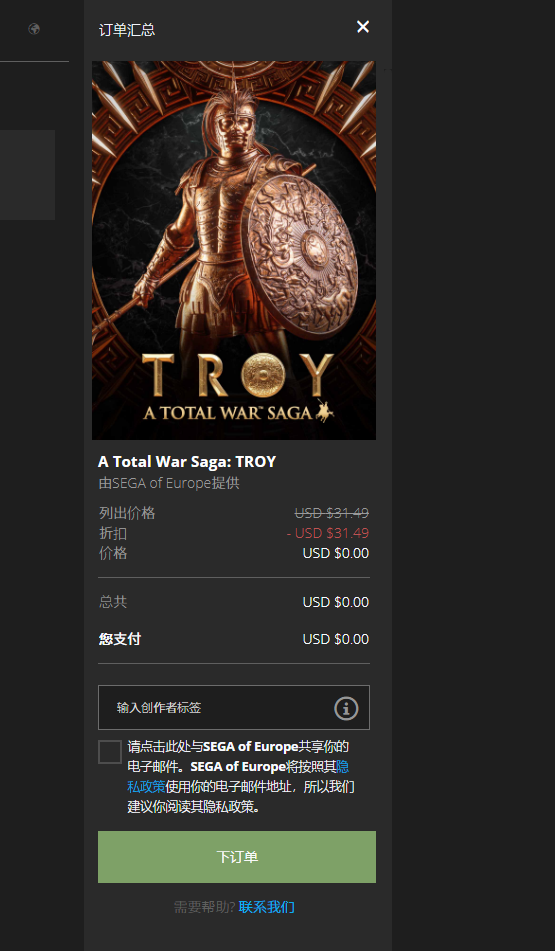Click the 订单汇总 order summary heading

(127, 30)
